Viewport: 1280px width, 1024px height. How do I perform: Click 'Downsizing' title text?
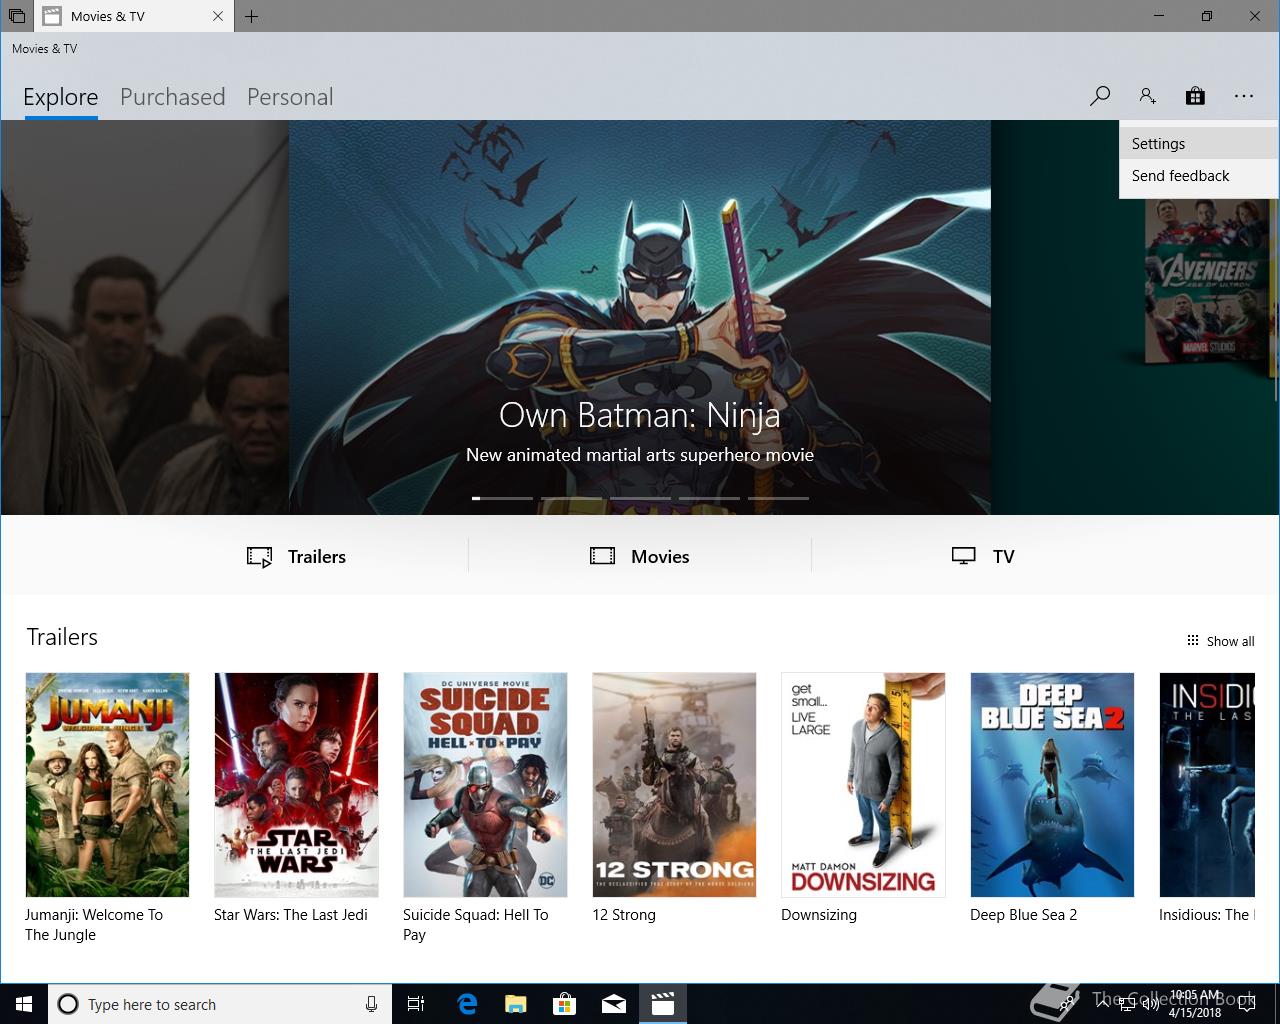coord(819,915)
